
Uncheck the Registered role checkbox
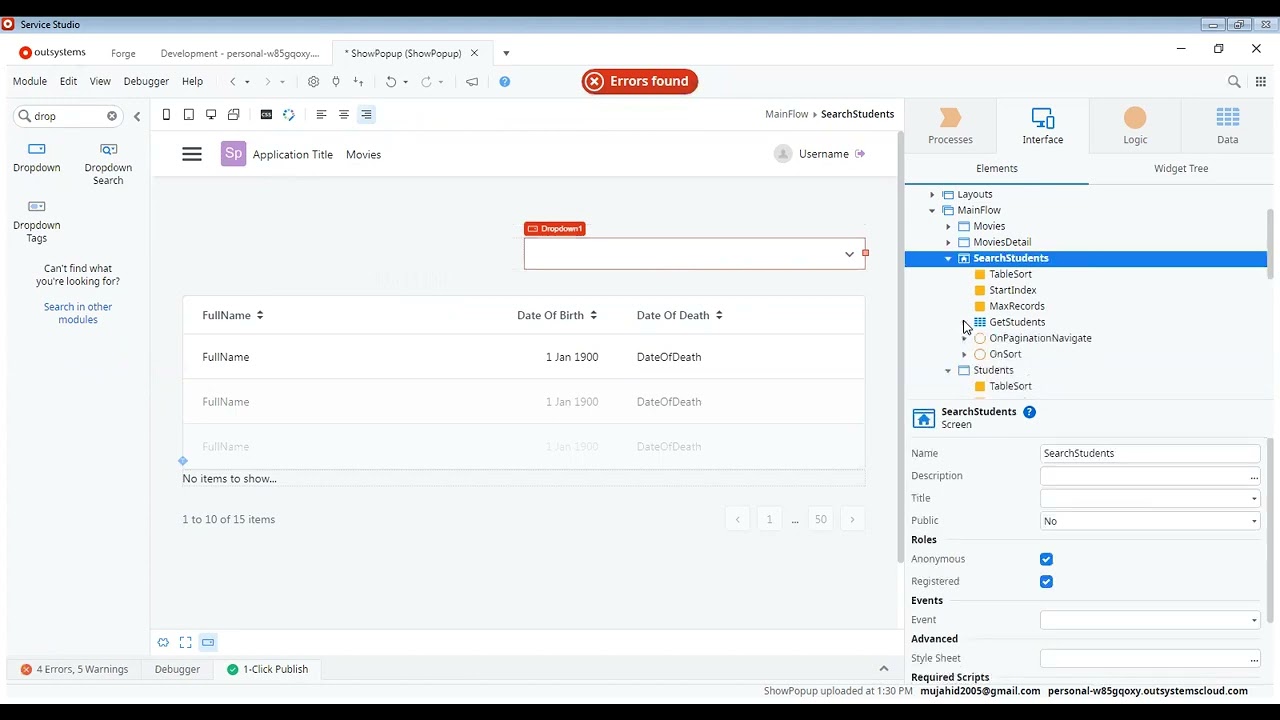click(x=1046, y=581)
